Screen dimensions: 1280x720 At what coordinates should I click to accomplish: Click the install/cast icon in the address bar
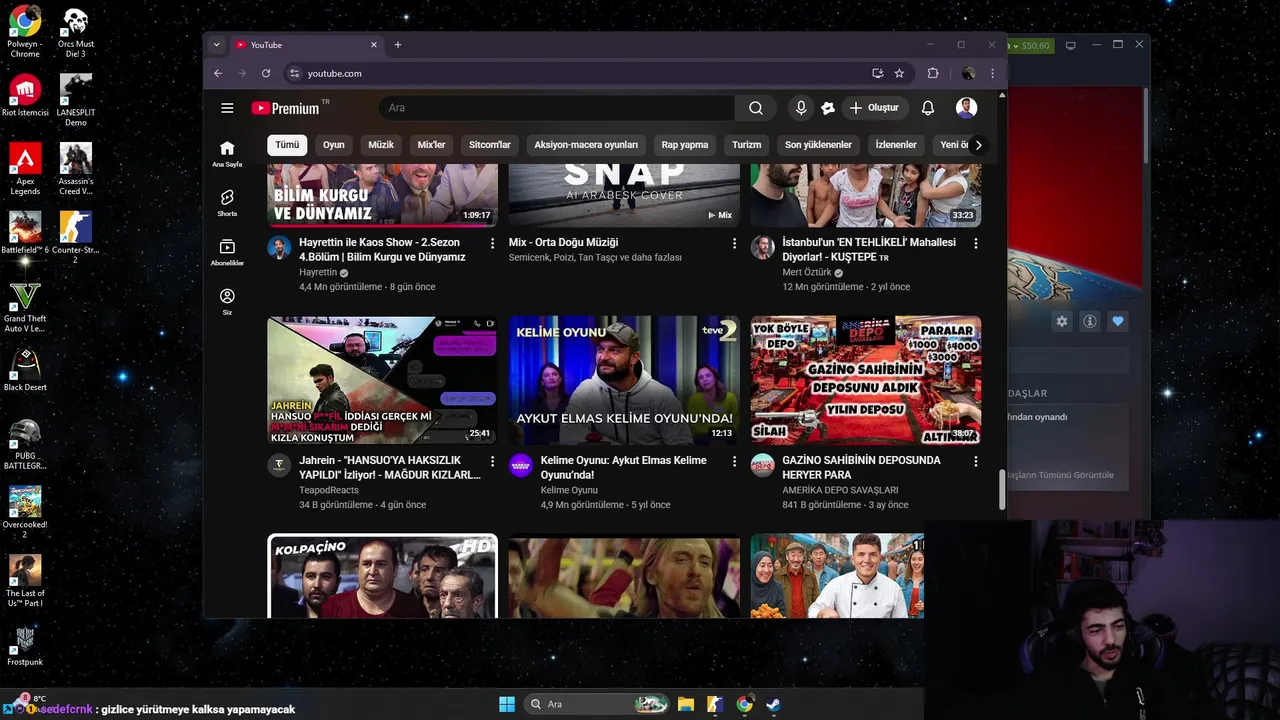click(x=877, y=73)
